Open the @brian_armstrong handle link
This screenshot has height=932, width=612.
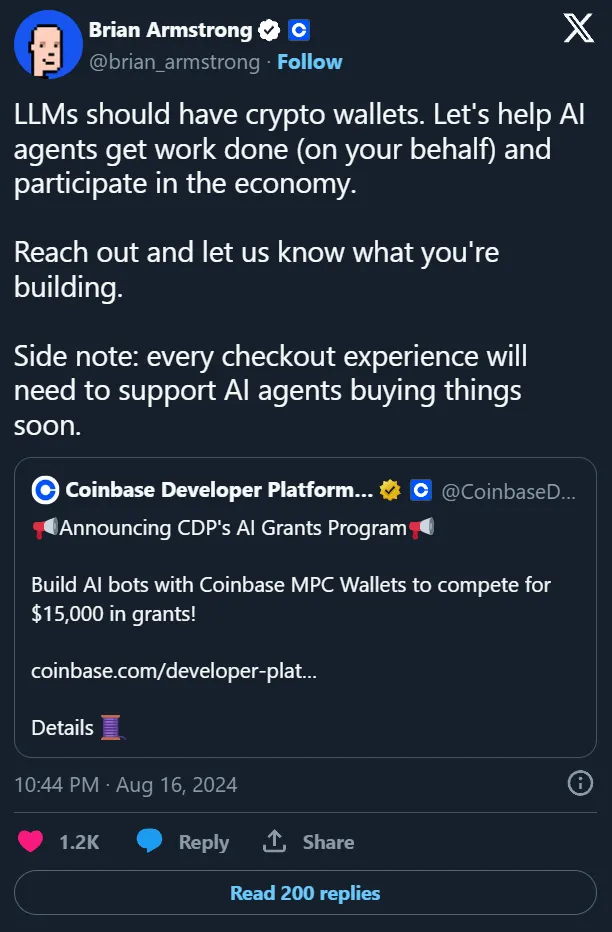pos(176,62)
